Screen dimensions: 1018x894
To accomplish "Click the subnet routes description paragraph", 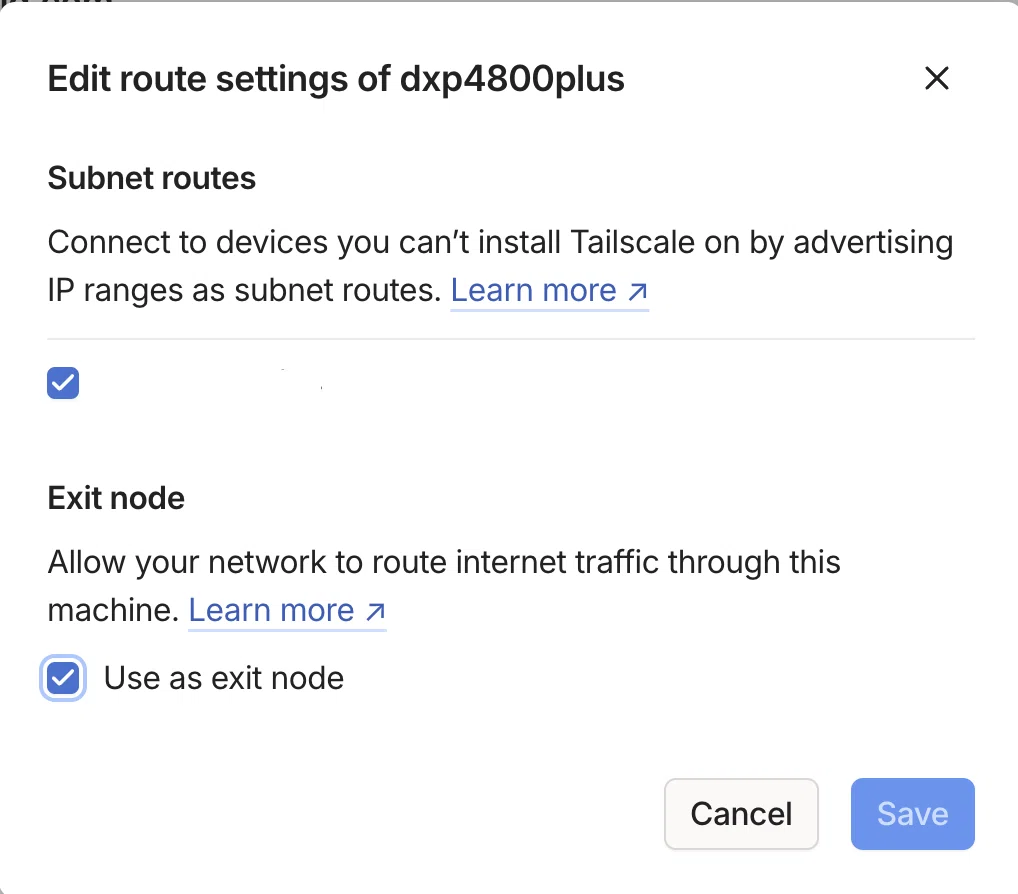I will point(501,266).
